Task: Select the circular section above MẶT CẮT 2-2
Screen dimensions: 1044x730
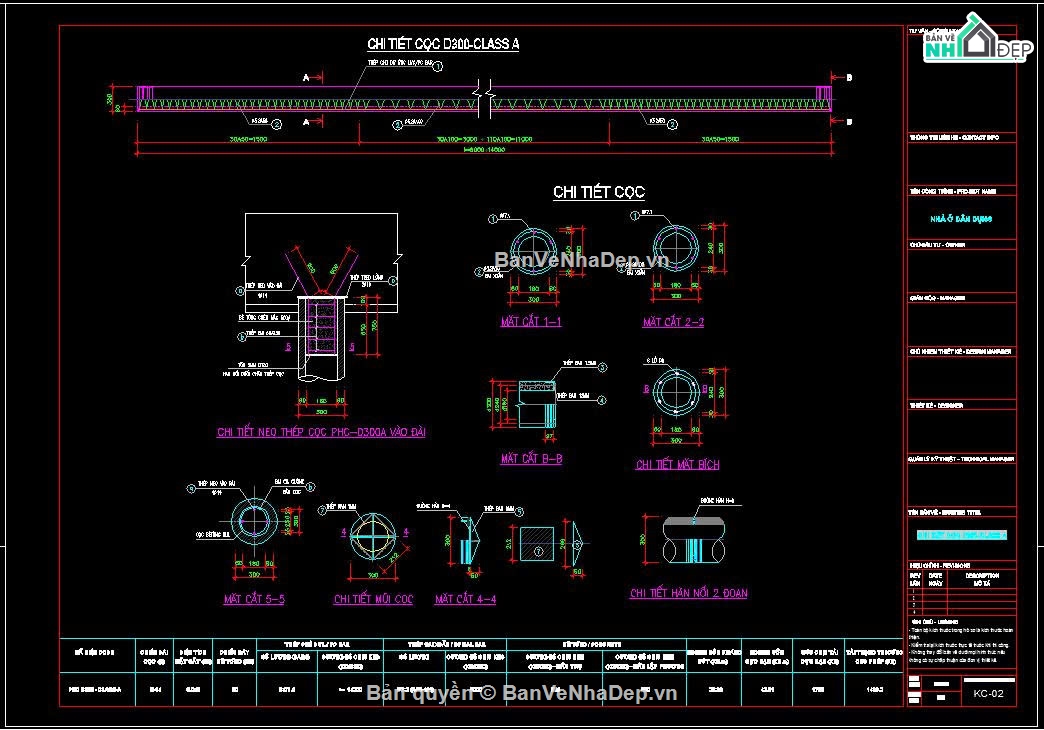Action: [x=676, y=247]
